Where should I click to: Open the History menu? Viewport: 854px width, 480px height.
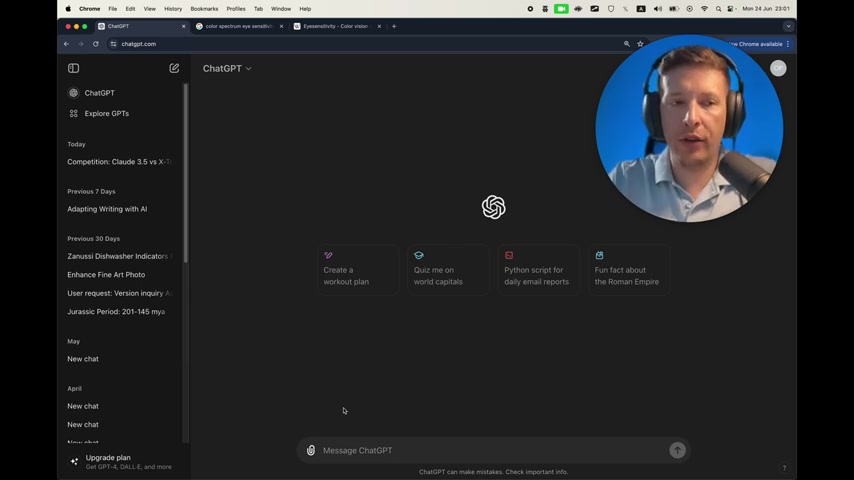pyautogui.click(x=173, y=9)
